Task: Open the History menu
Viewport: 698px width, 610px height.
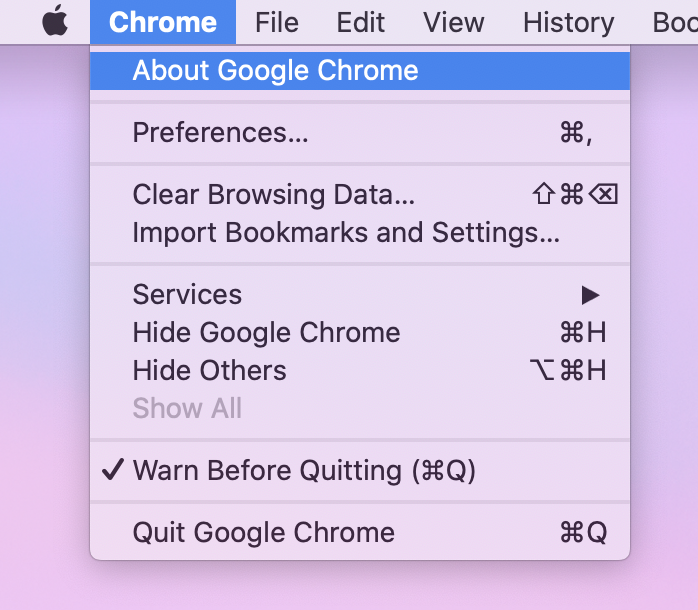Action: click(568, 22)
